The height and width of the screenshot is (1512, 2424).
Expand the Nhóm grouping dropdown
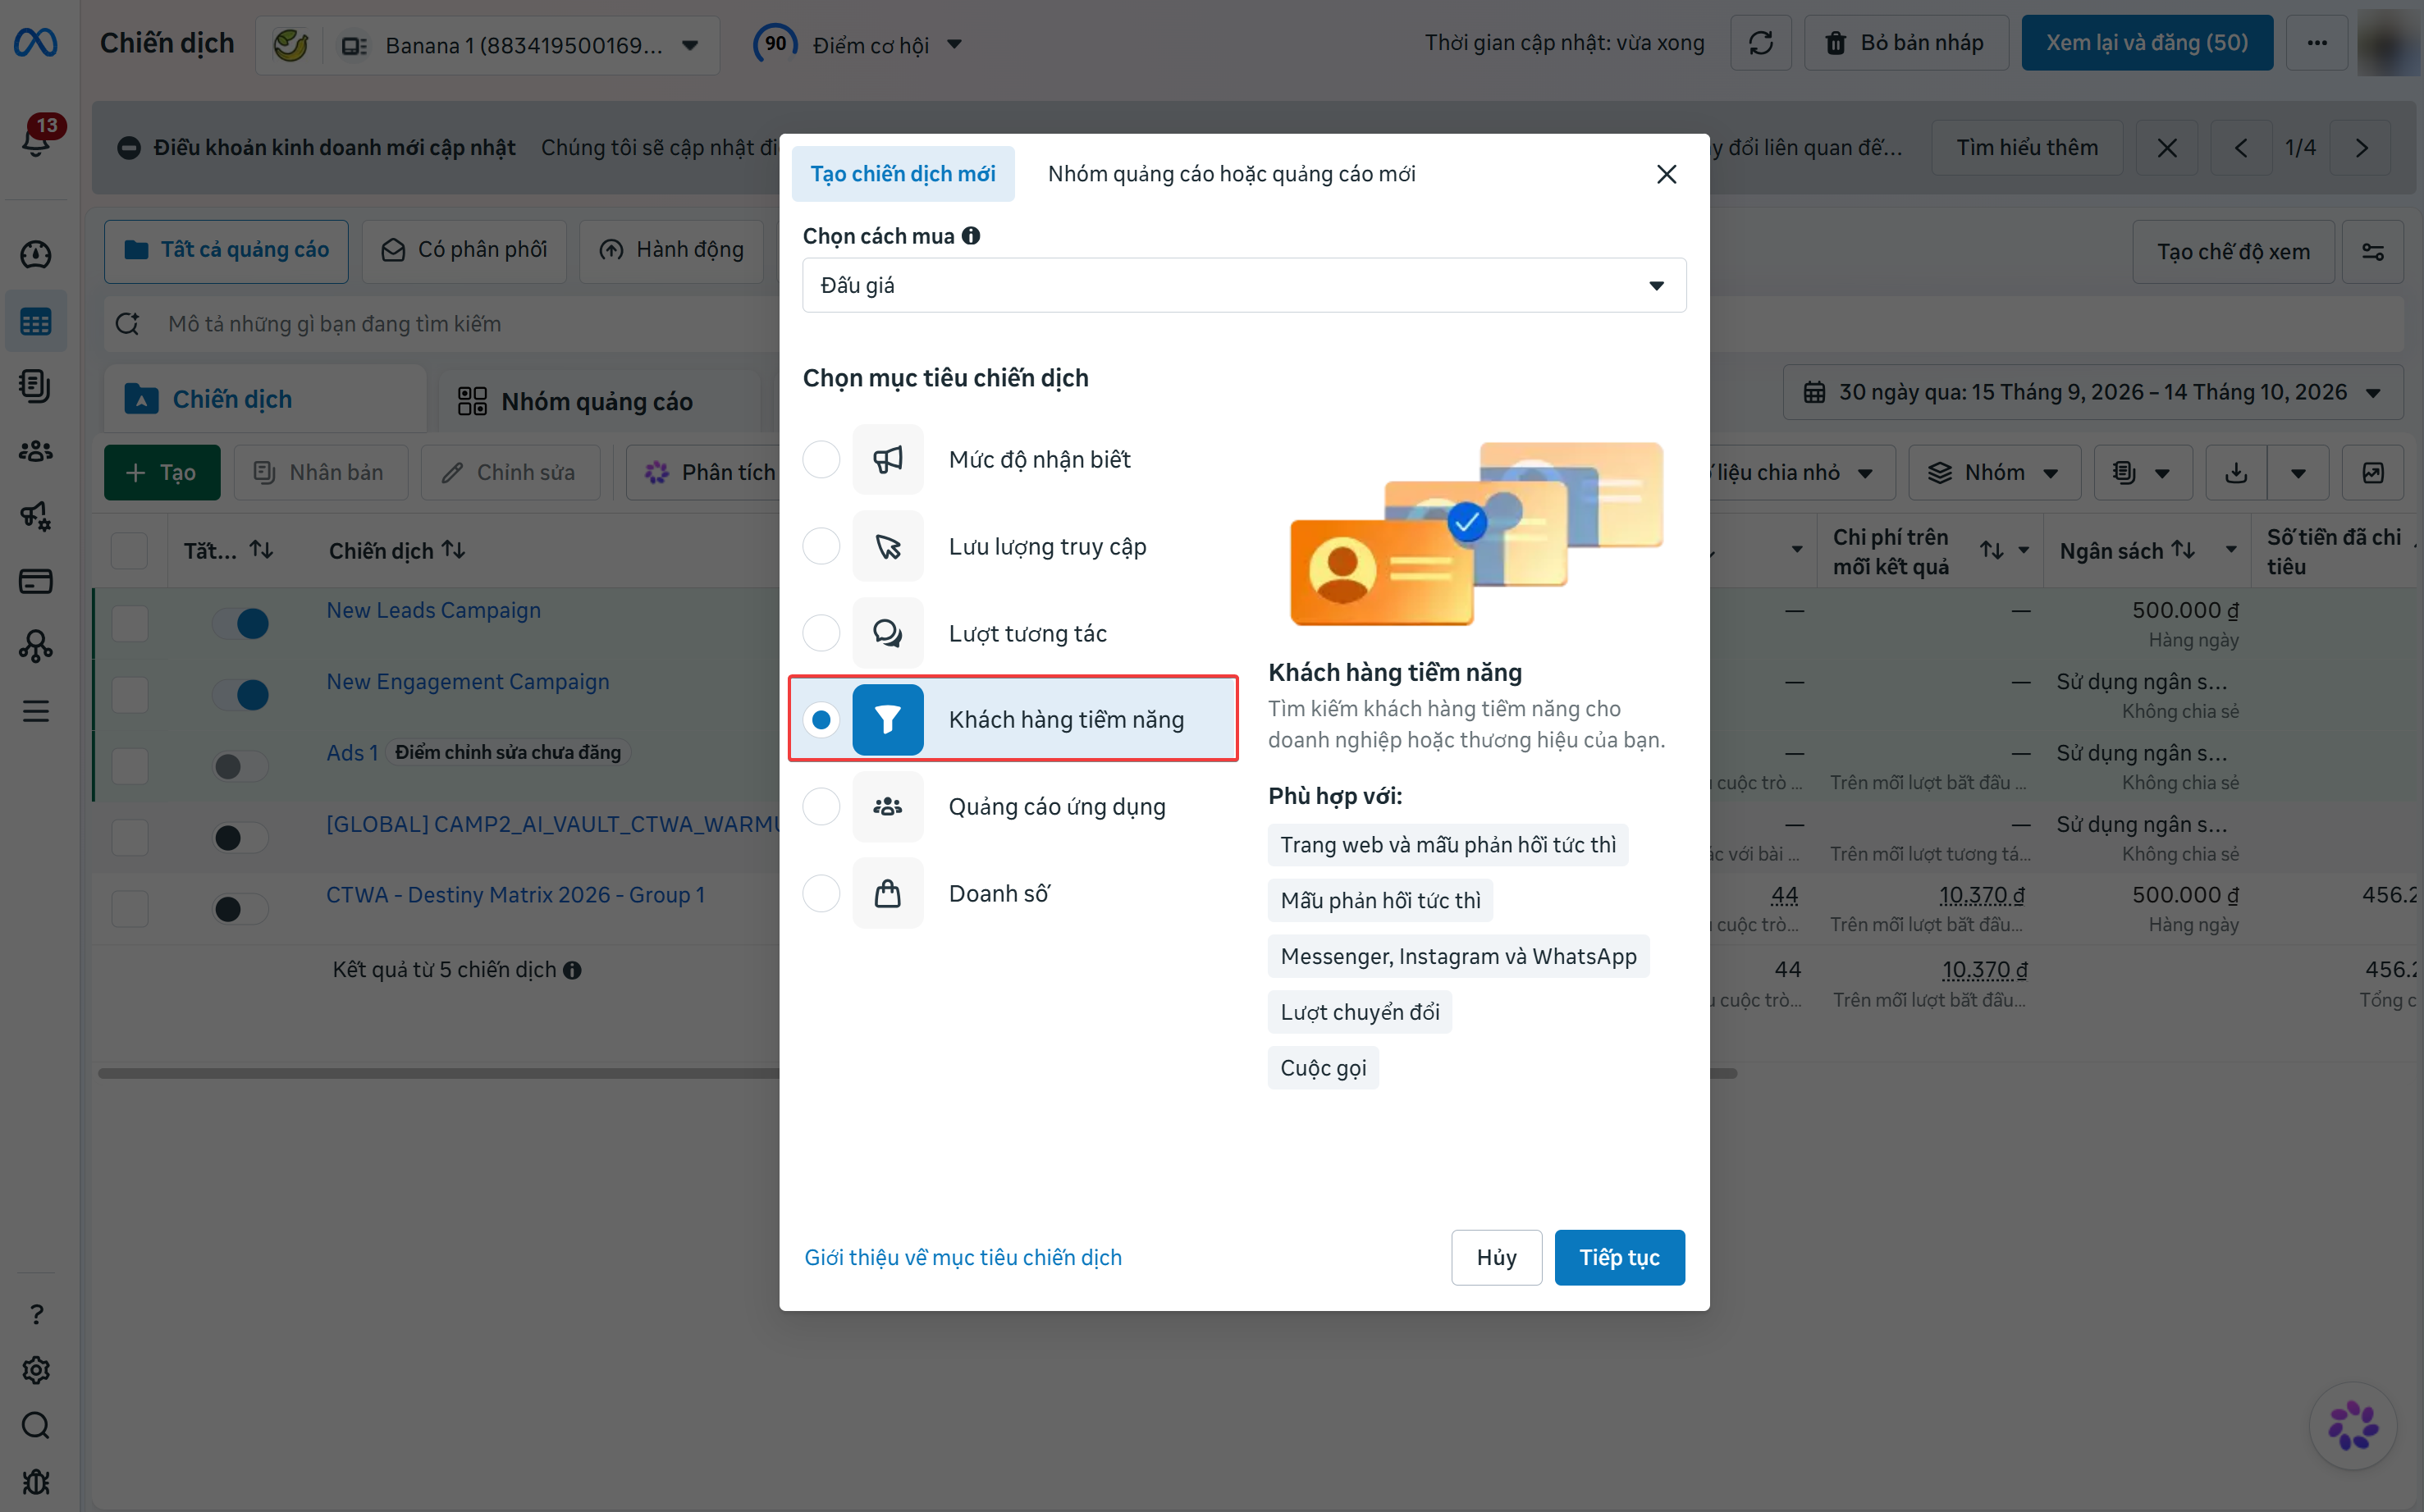(x=1994, y=473)
